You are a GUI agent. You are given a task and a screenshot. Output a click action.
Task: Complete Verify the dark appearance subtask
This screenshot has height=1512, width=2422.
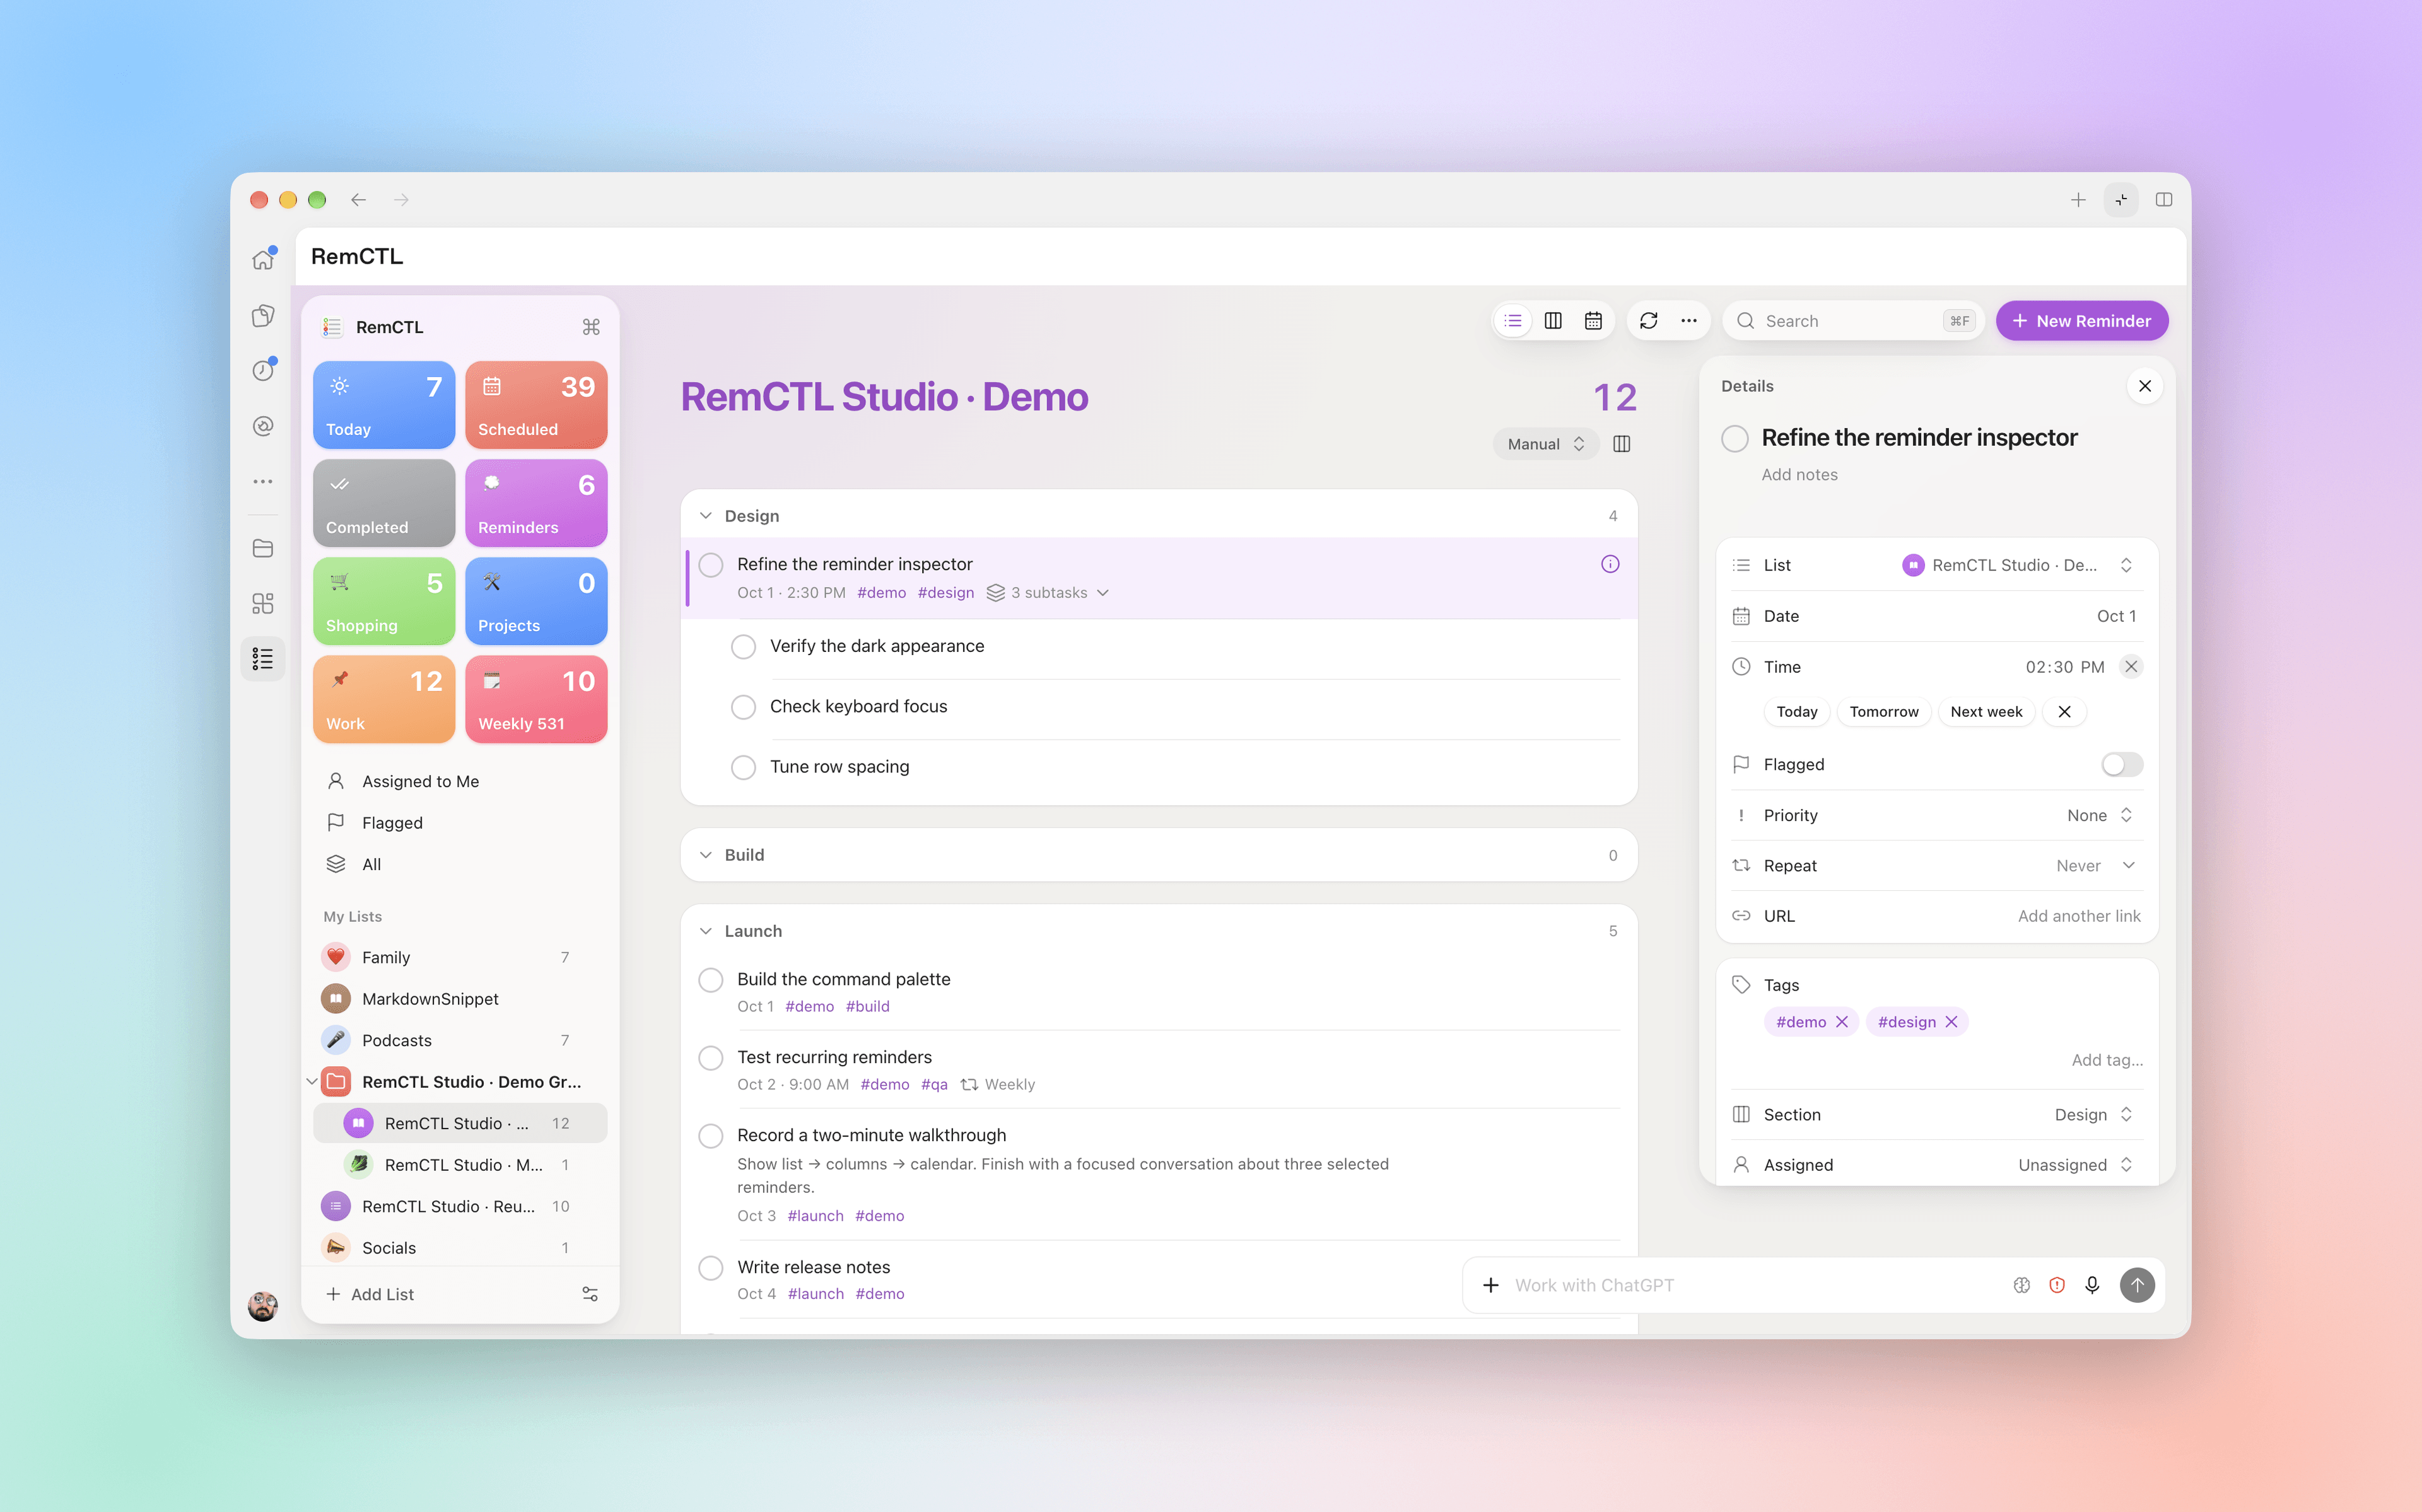coord(743,647)
